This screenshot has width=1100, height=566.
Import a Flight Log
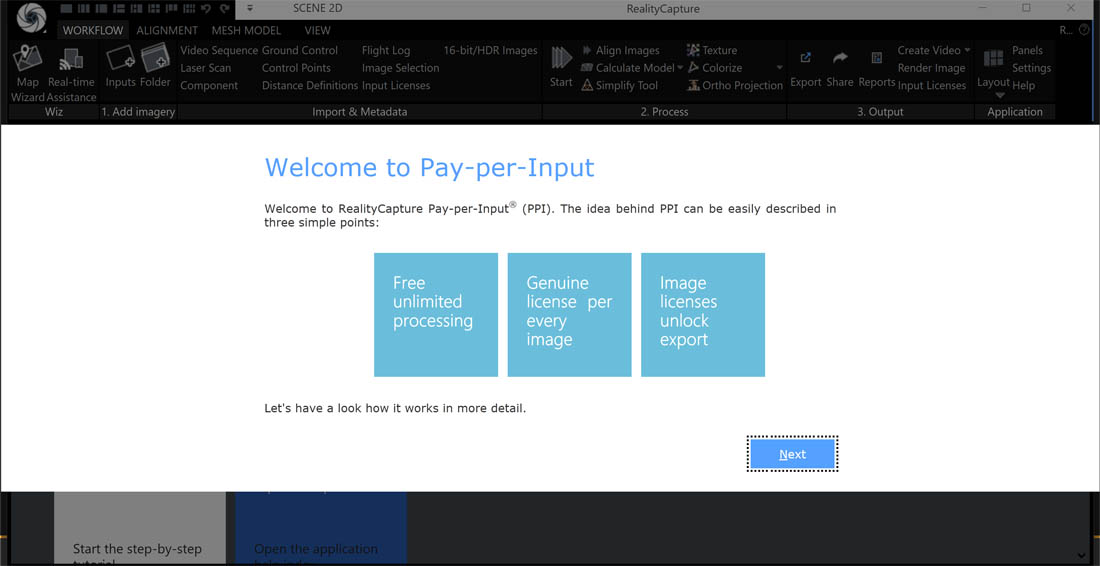pos(386,50)
